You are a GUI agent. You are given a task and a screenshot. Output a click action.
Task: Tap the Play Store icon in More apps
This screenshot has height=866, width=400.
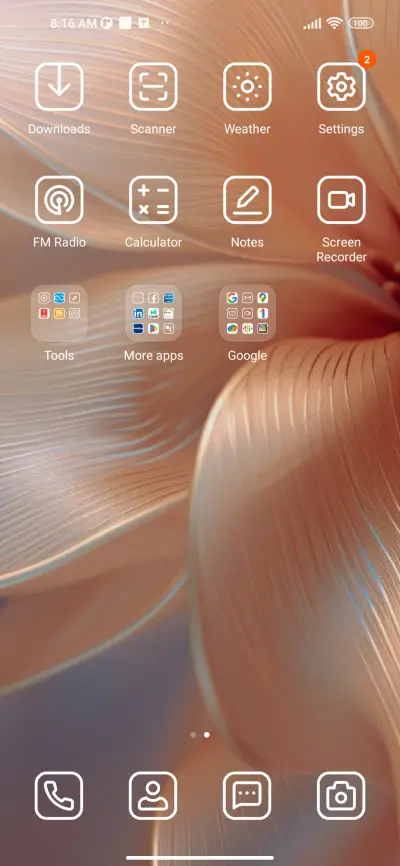tap(154, 329)
